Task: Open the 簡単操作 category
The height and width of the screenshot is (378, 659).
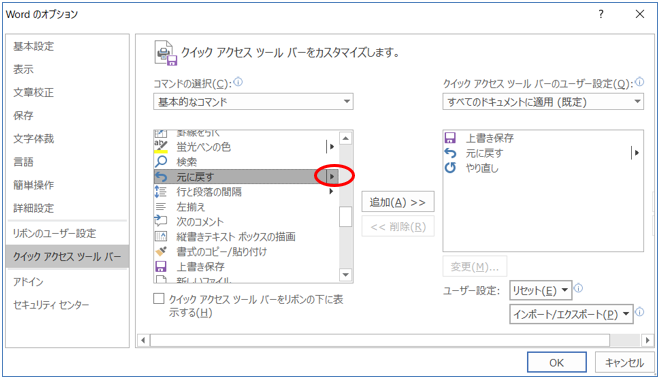Action: pyautogui.click(x=34, y=185)
